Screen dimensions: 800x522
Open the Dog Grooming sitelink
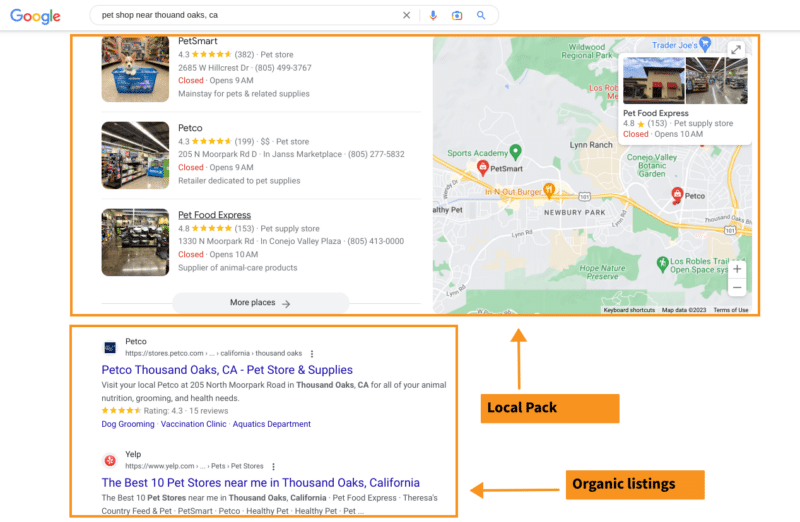[128, 424]
